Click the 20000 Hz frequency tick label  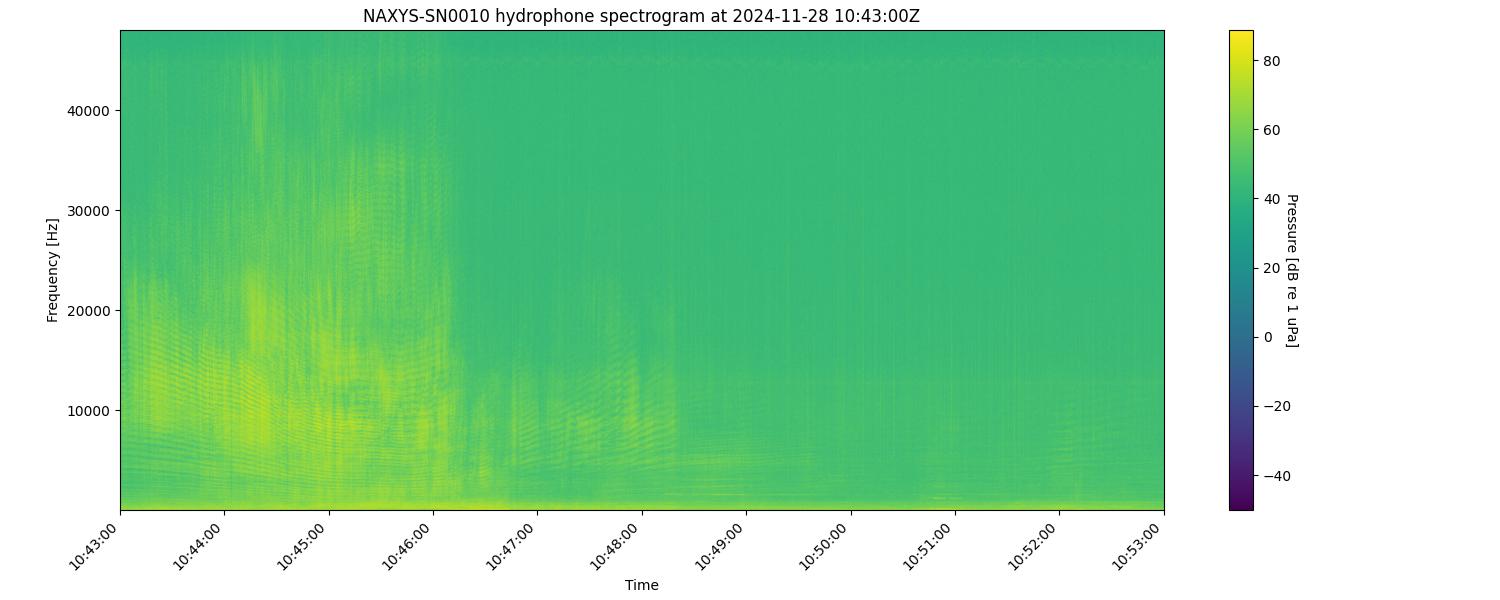click(x=88, y=310)
